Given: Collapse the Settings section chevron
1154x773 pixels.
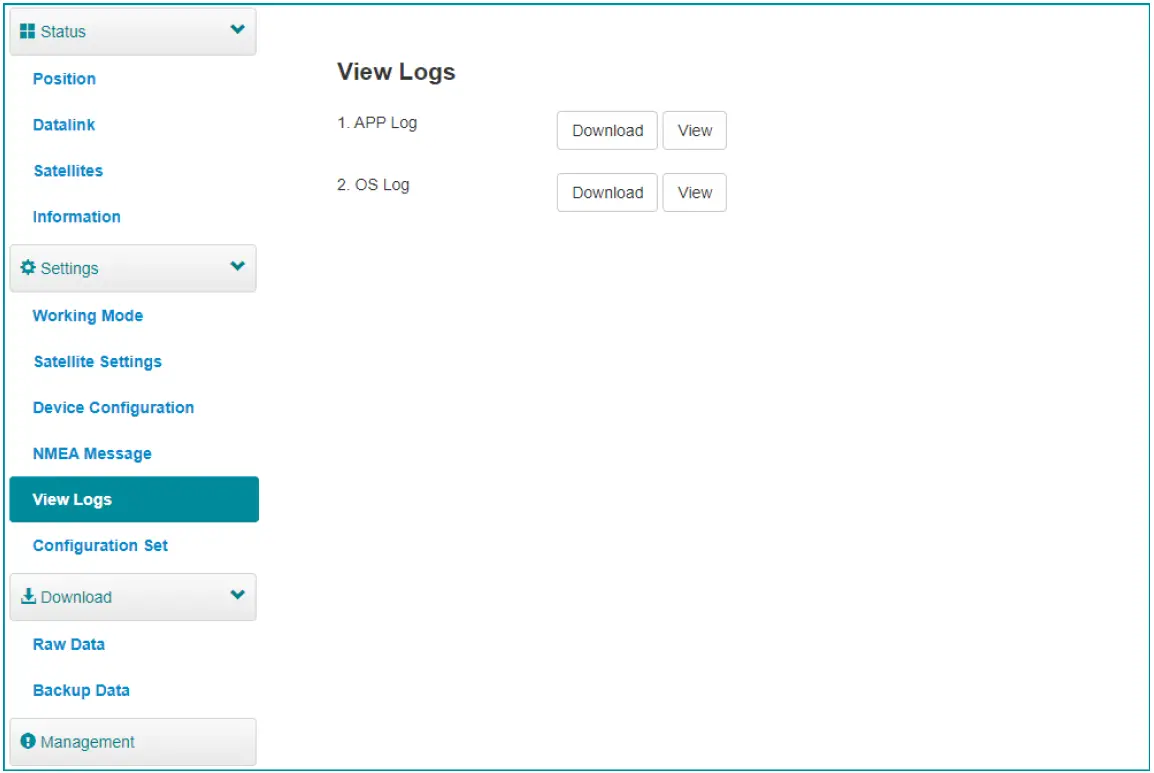Looking at the screenshot, I should pos(237,266).
